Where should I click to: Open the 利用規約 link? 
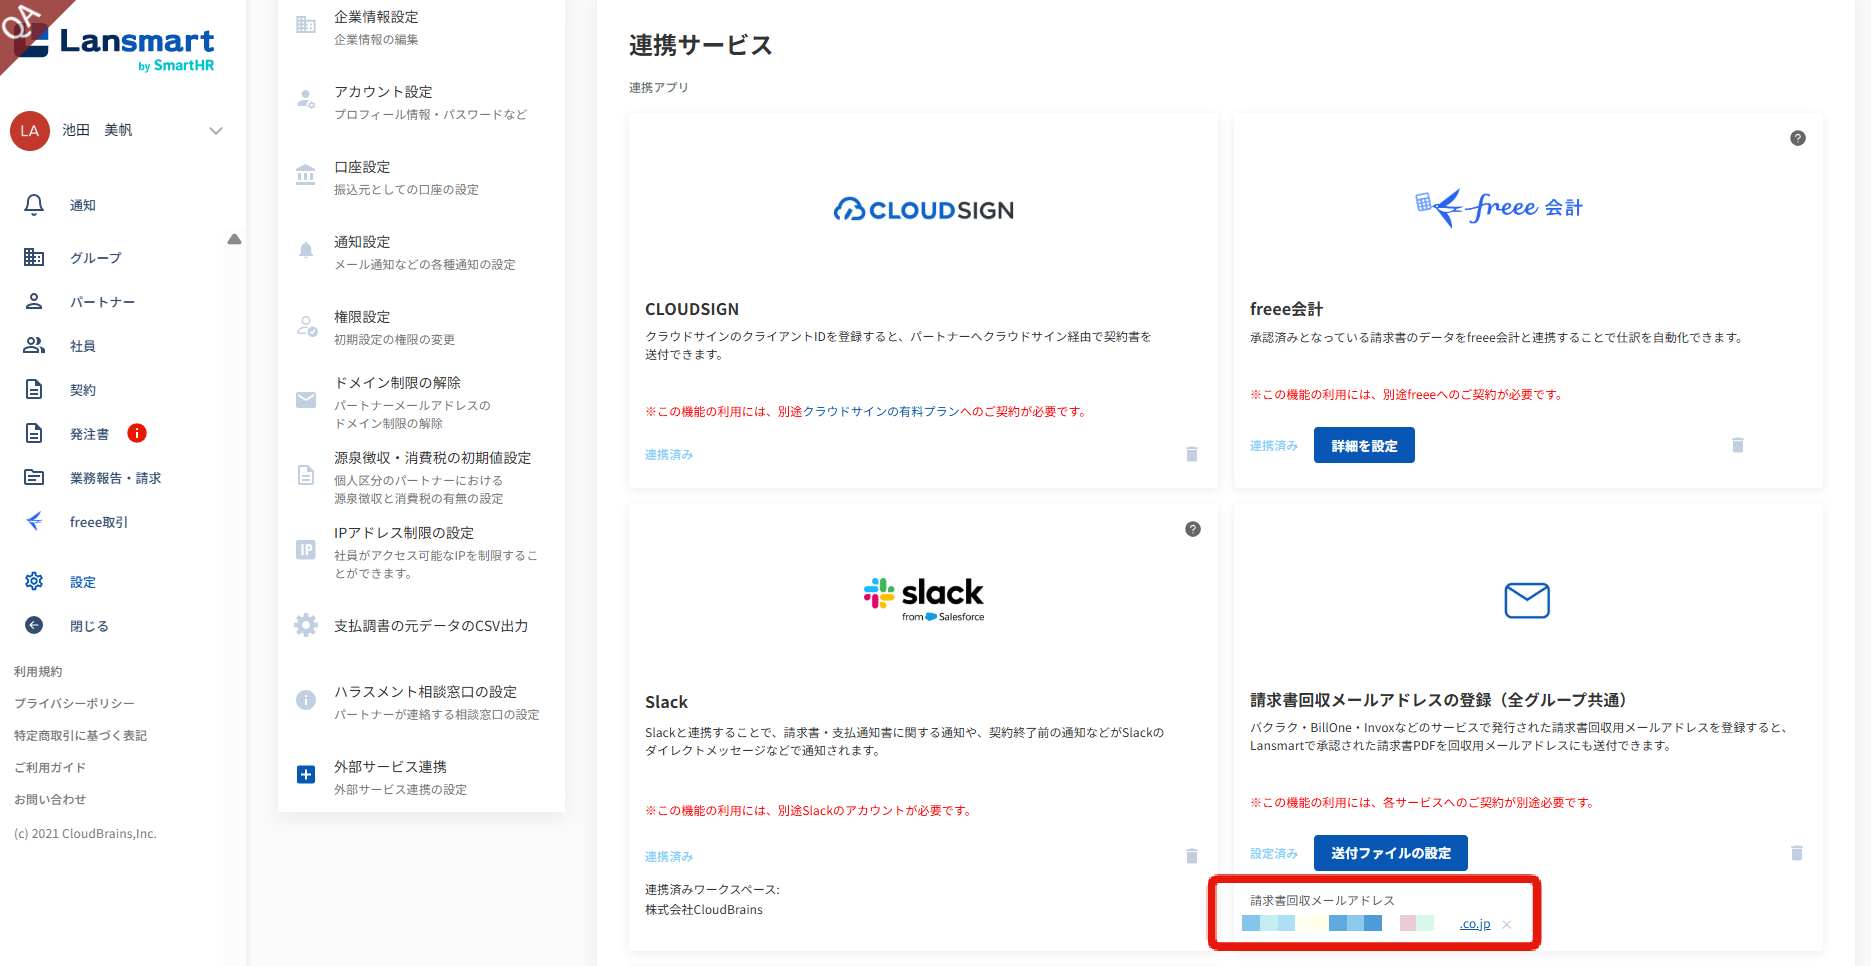coord(38,672)
